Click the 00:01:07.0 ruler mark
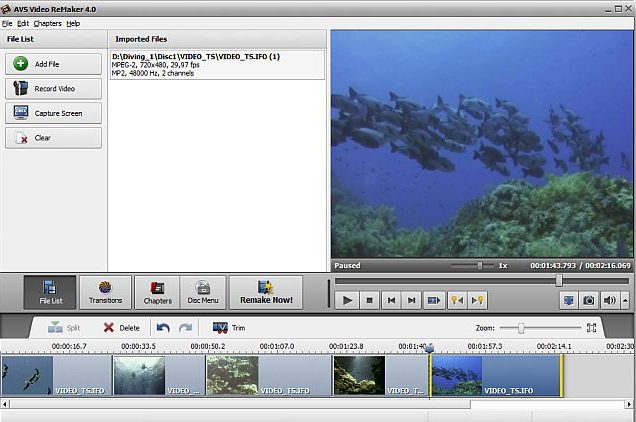 (277, 346)
